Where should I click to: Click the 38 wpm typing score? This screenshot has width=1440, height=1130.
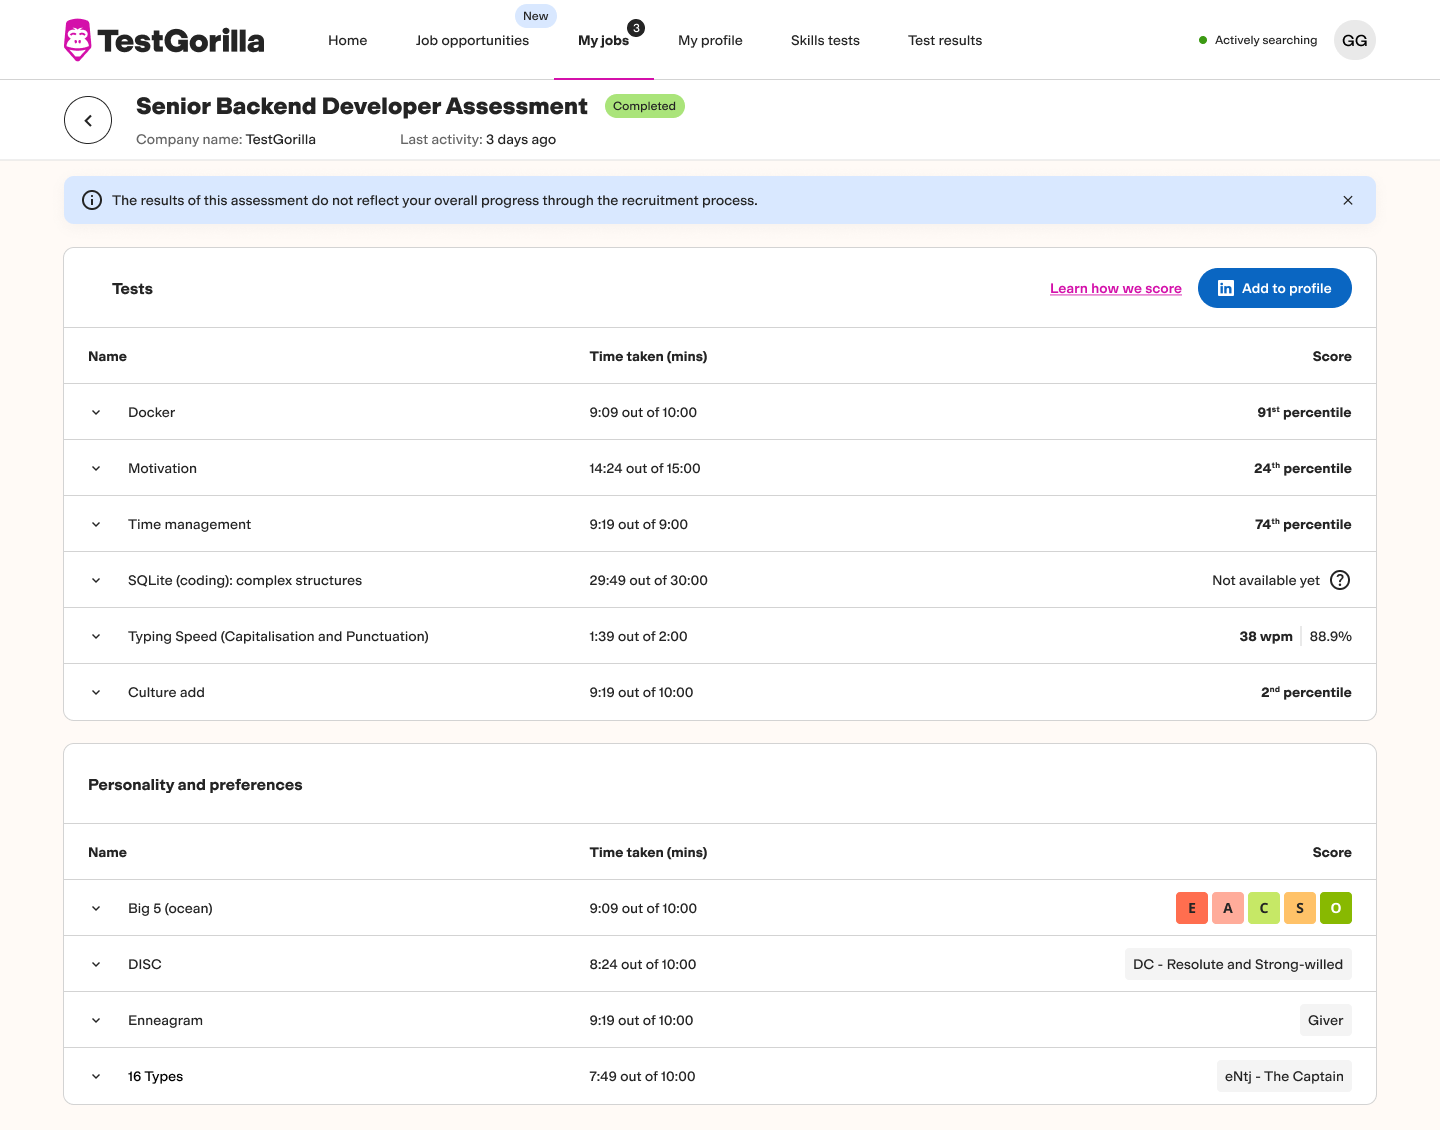1266,636
